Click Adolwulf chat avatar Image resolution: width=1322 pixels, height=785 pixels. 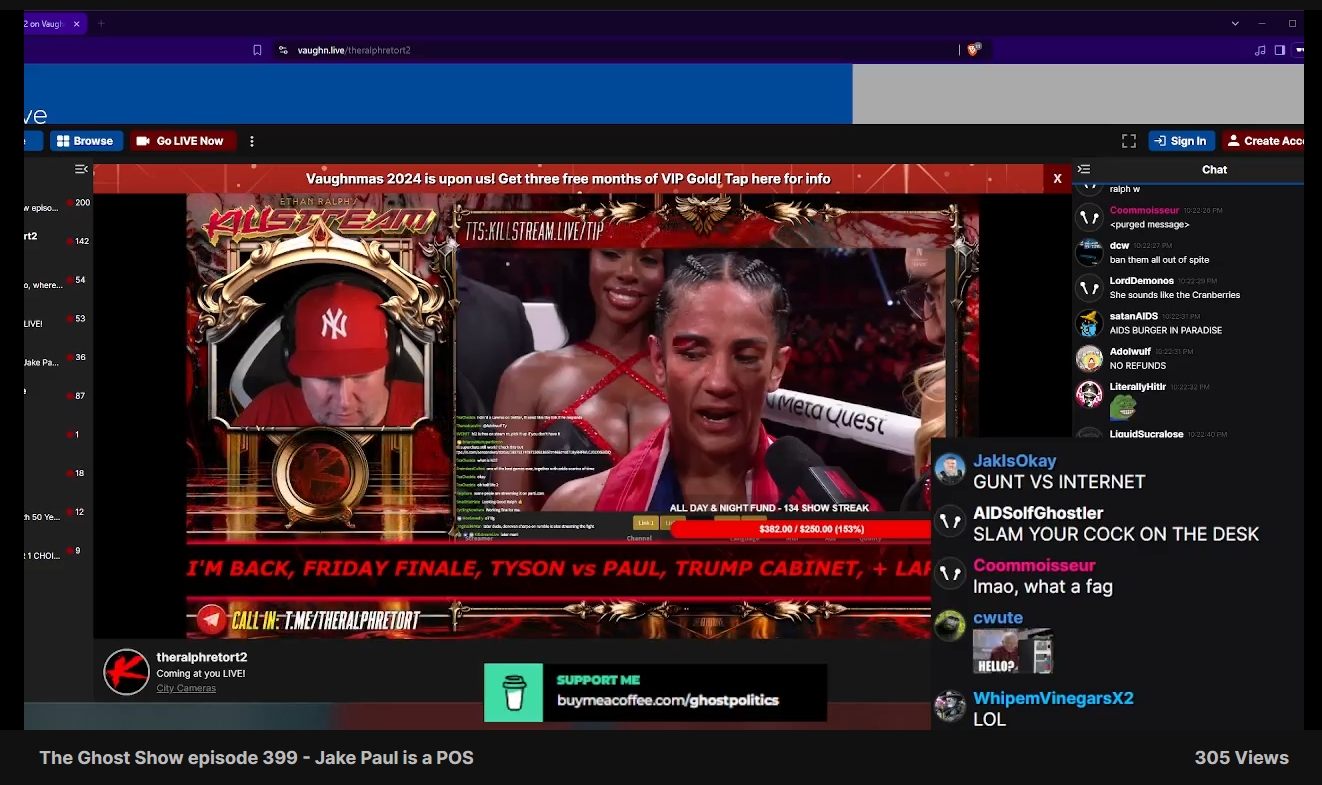[1089, 358]
